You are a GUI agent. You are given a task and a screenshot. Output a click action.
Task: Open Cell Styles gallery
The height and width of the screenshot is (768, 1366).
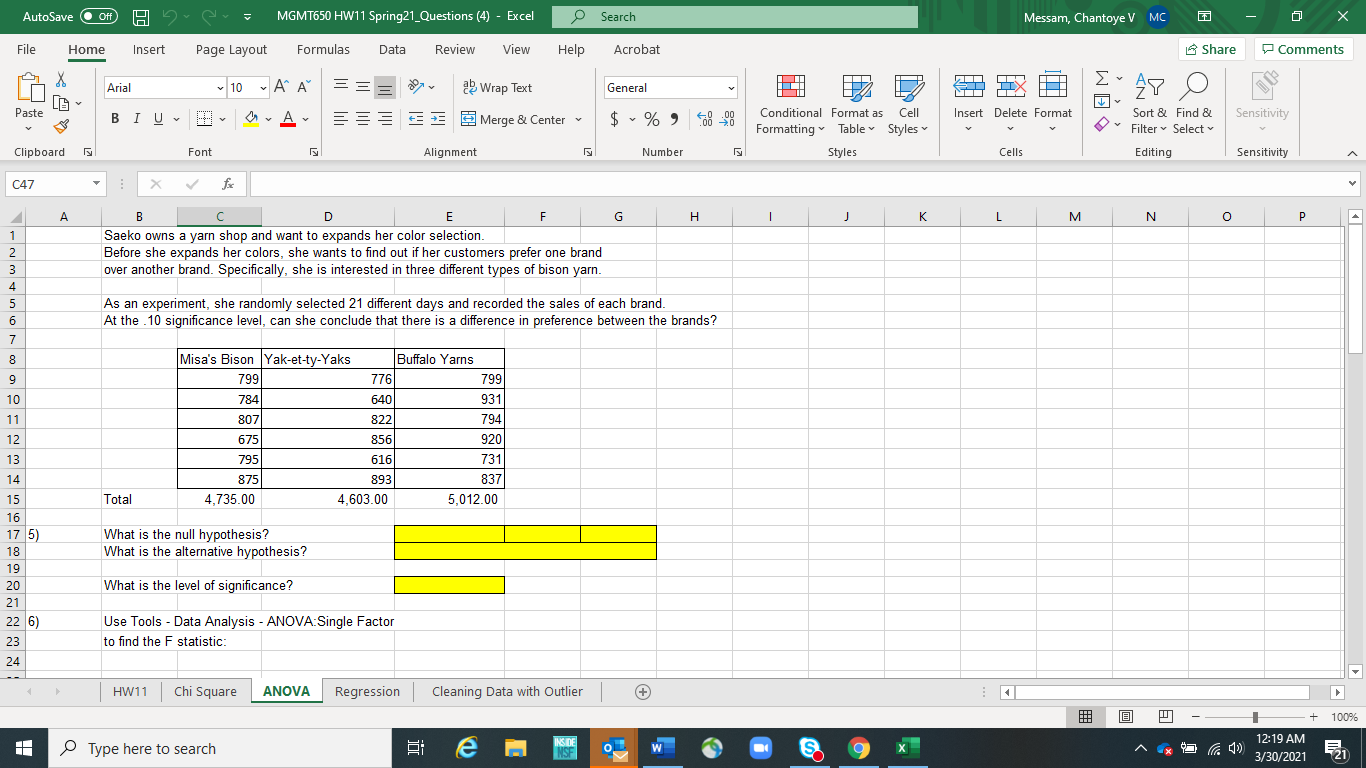(908, 104)
